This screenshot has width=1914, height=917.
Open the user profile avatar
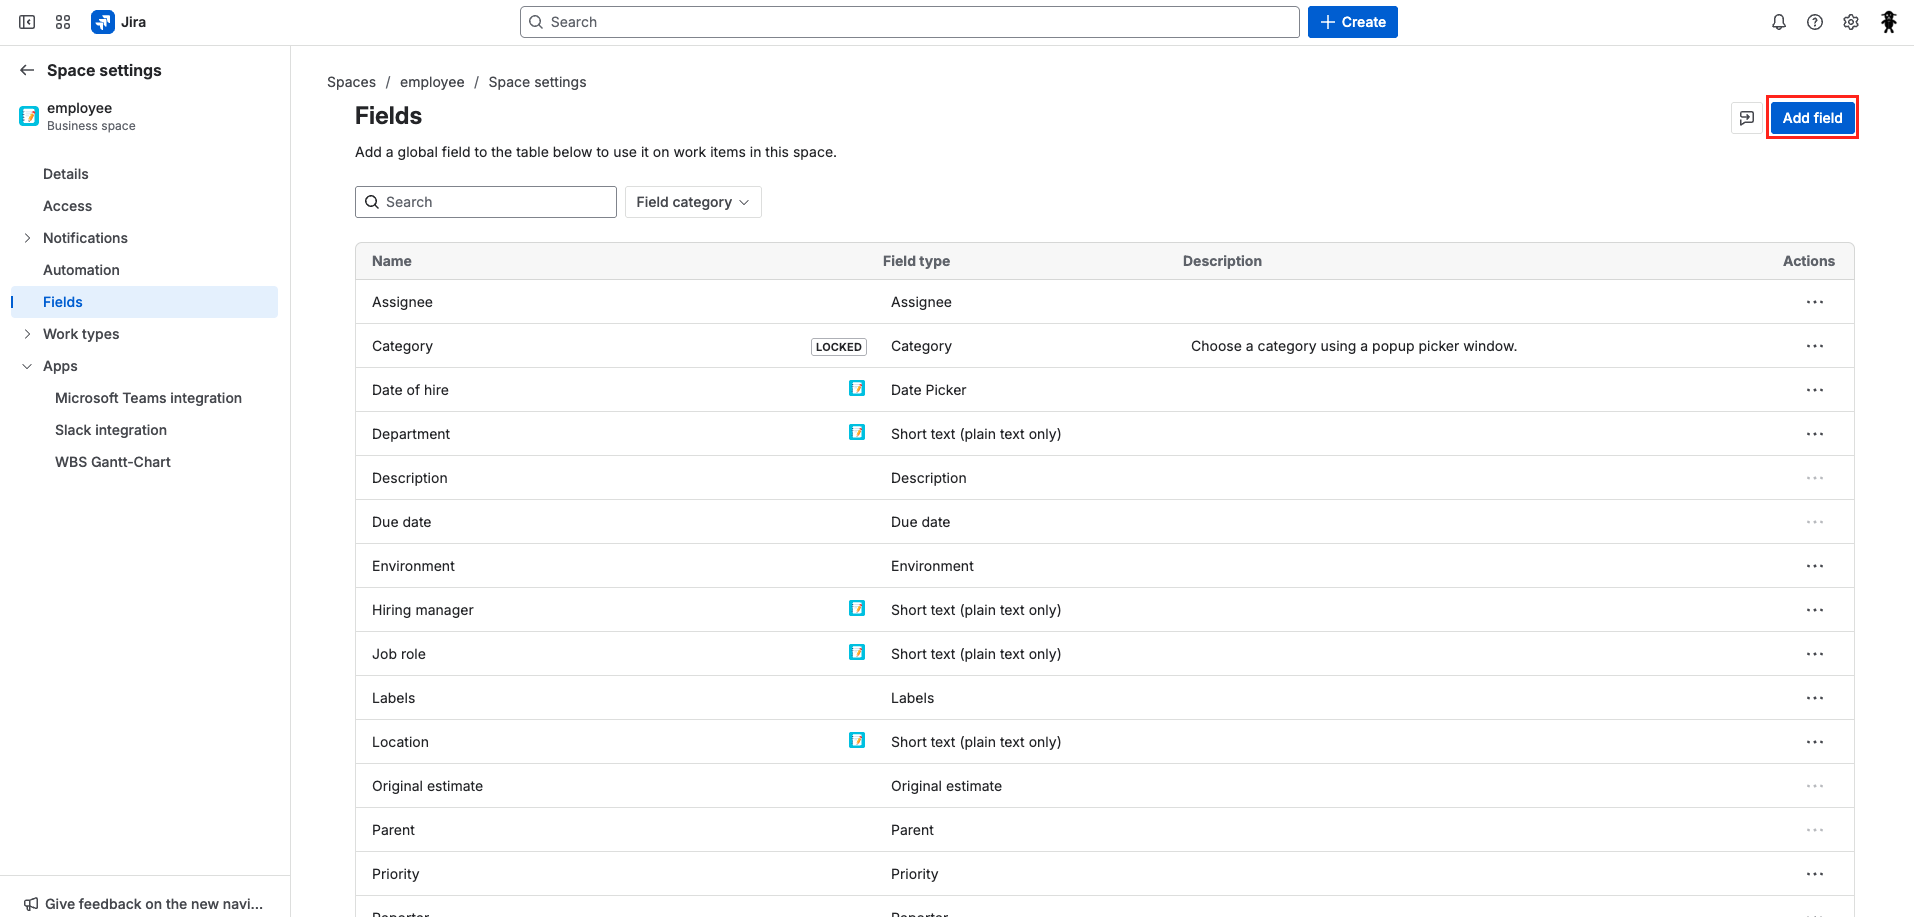[x=1888, y=22]
